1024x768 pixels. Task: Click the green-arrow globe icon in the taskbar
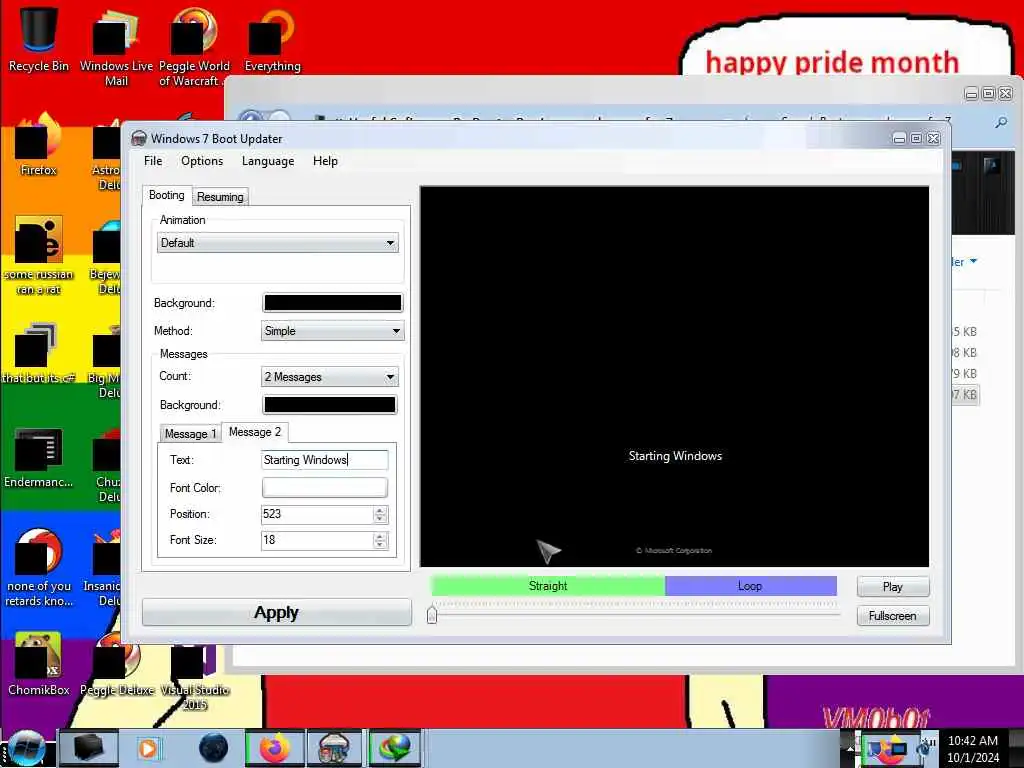(x=394, y=748)
